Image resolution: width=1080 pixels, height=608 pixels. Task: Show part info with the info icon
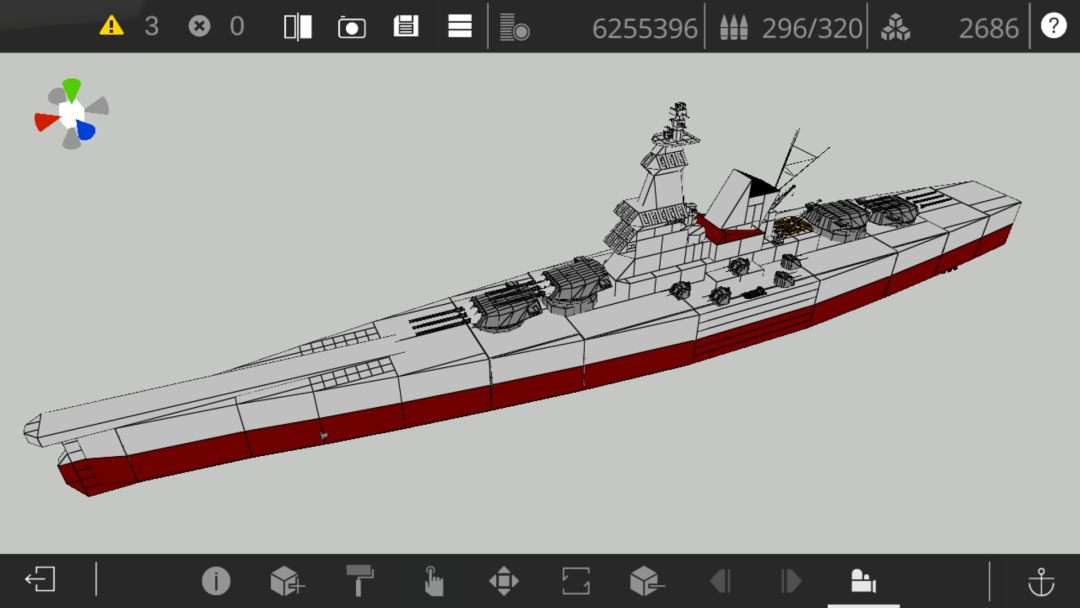216,580
